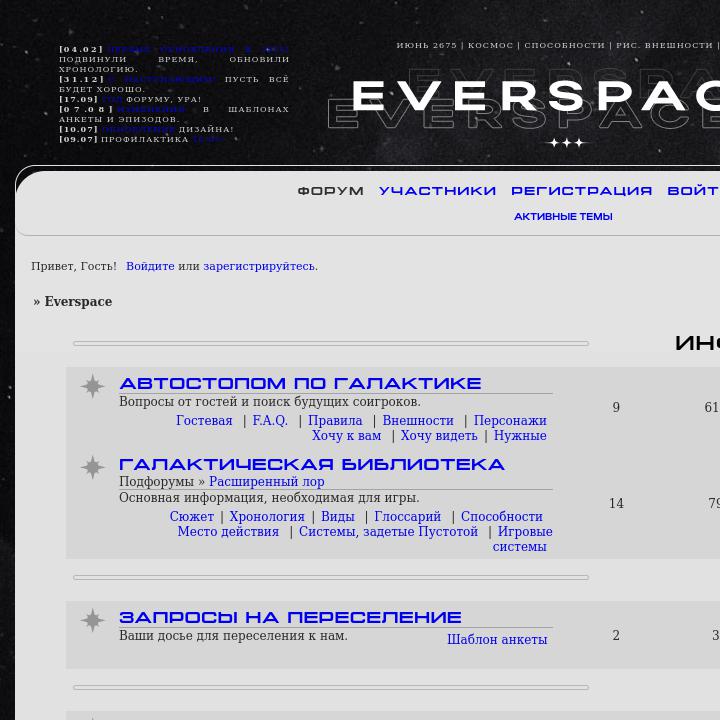Open the blue link after ПРОФИЛАКТИКА in [09.07] news
The image size is (720, 720).
coord(208,139)
